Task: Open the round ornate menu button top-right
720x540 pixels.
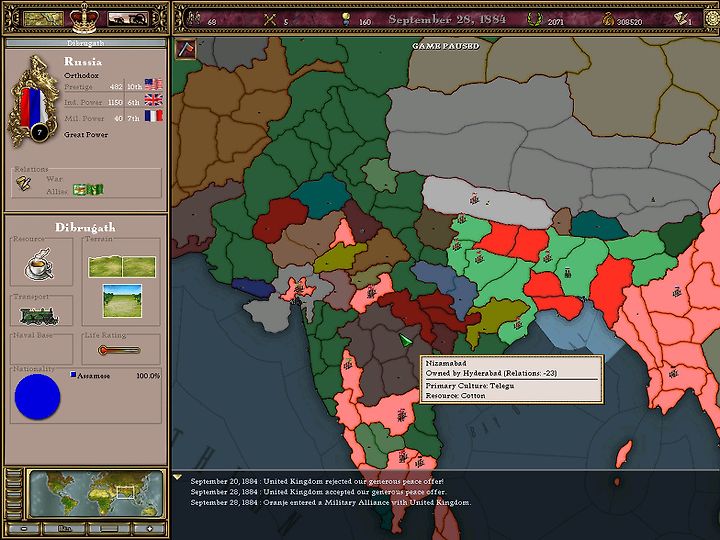Action: point(712,19)
